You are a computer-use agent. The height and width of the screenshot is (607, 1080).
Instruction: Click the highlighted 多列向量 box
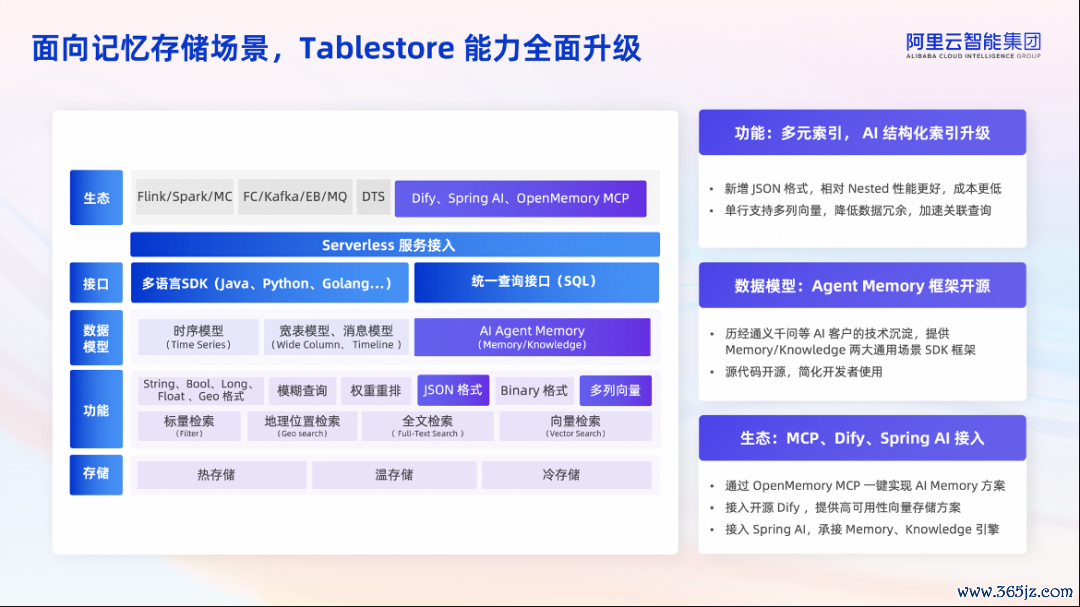616,391
